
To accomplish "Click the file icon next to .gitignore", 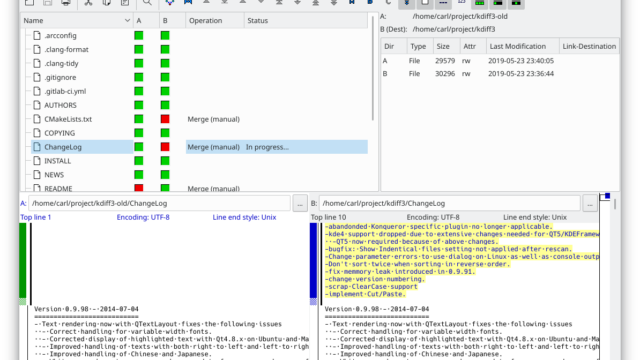I will click(37, 77).
